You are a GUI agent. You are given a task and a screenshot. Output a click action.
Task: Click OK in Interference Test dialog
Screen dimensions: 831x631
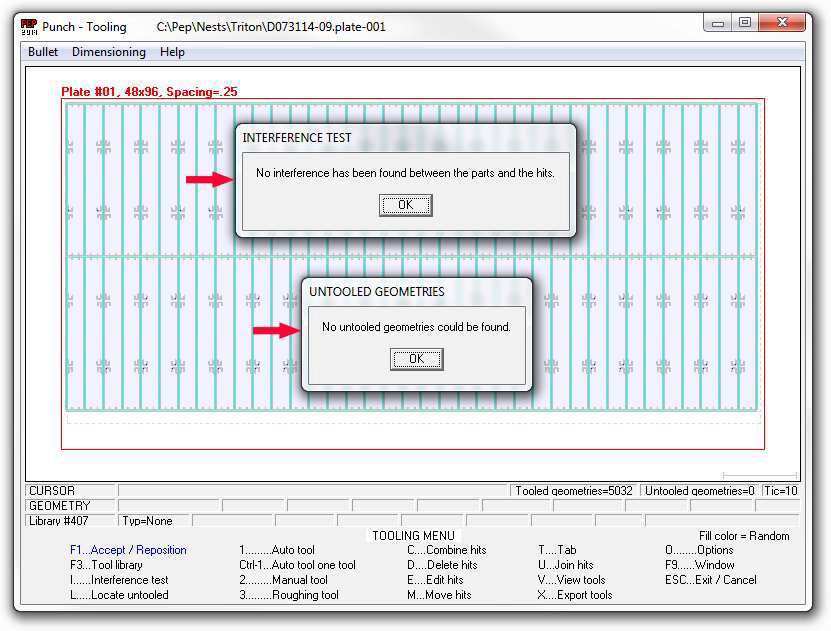[x=405, y=205]
